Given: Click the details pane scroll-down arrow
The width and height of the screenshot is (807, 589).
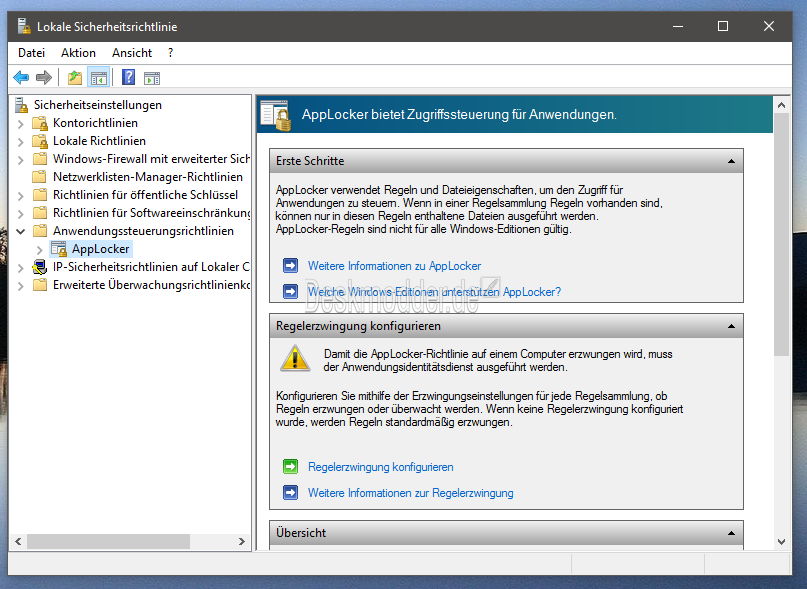Looking at the screenshot, I should (781, 542).
